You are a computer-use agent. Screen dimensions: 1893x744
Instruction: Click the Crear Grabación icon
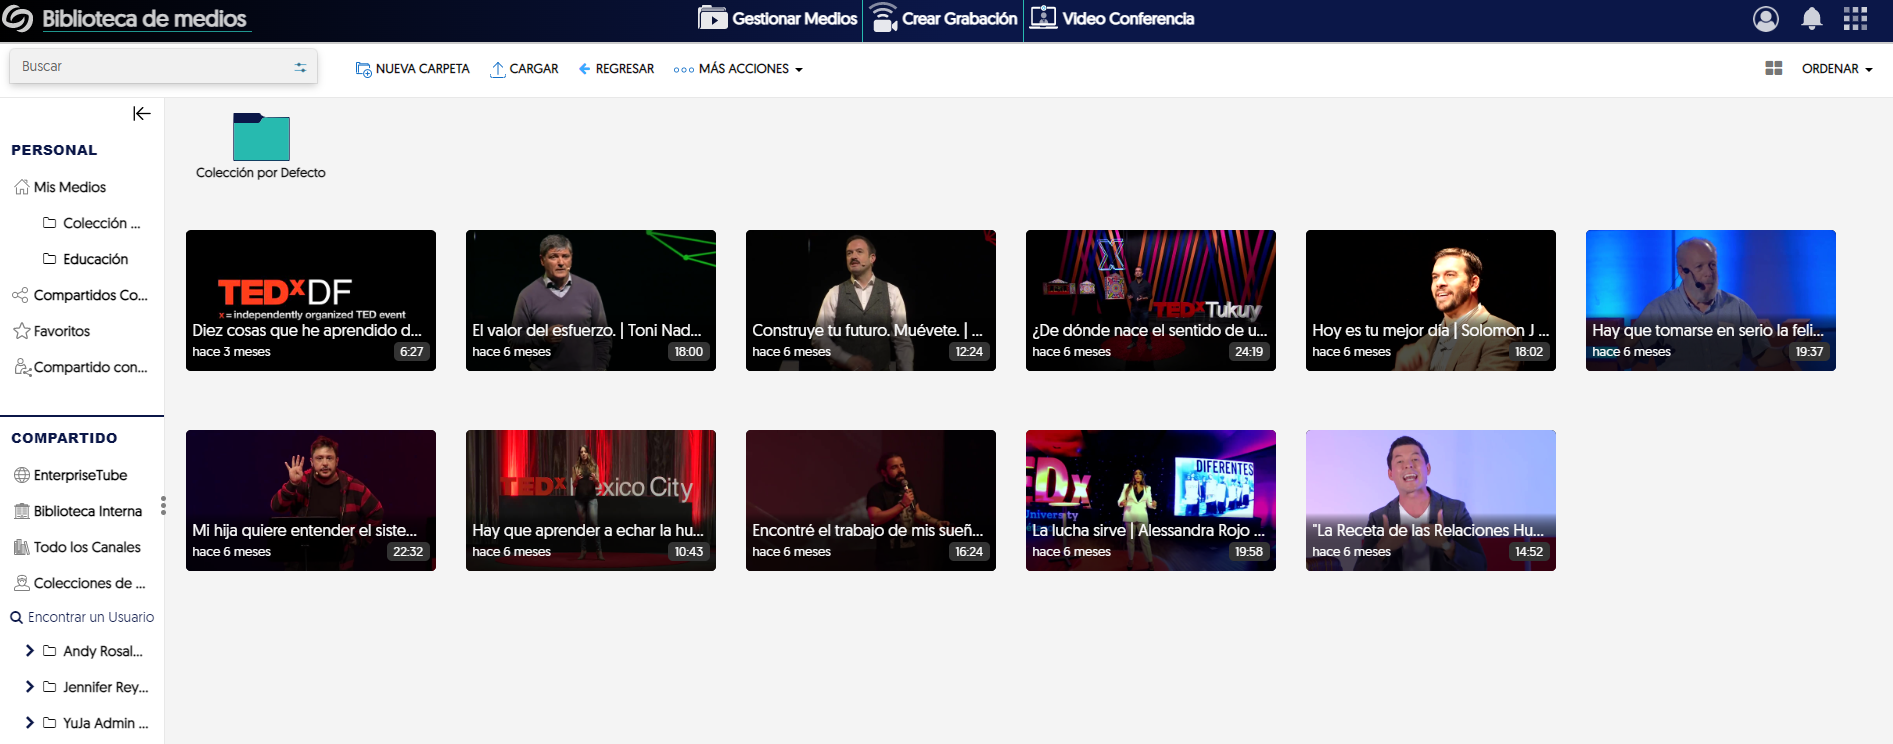tap(884, 19)
